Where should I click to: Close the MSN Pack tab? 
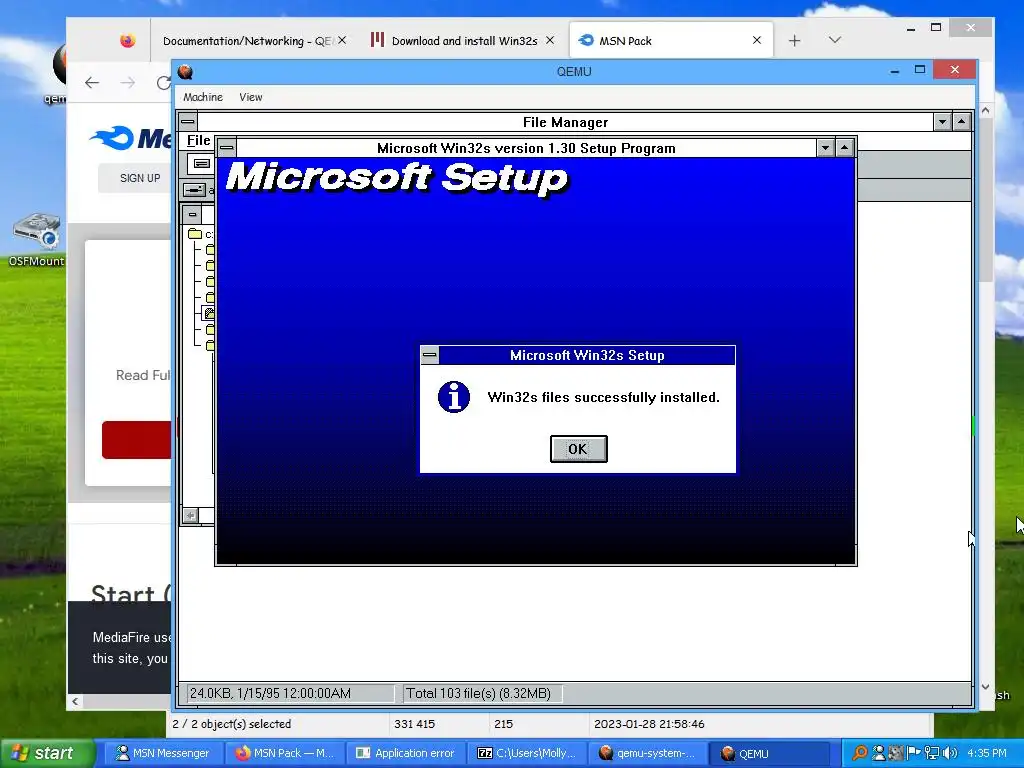click(x=757, y=40)
